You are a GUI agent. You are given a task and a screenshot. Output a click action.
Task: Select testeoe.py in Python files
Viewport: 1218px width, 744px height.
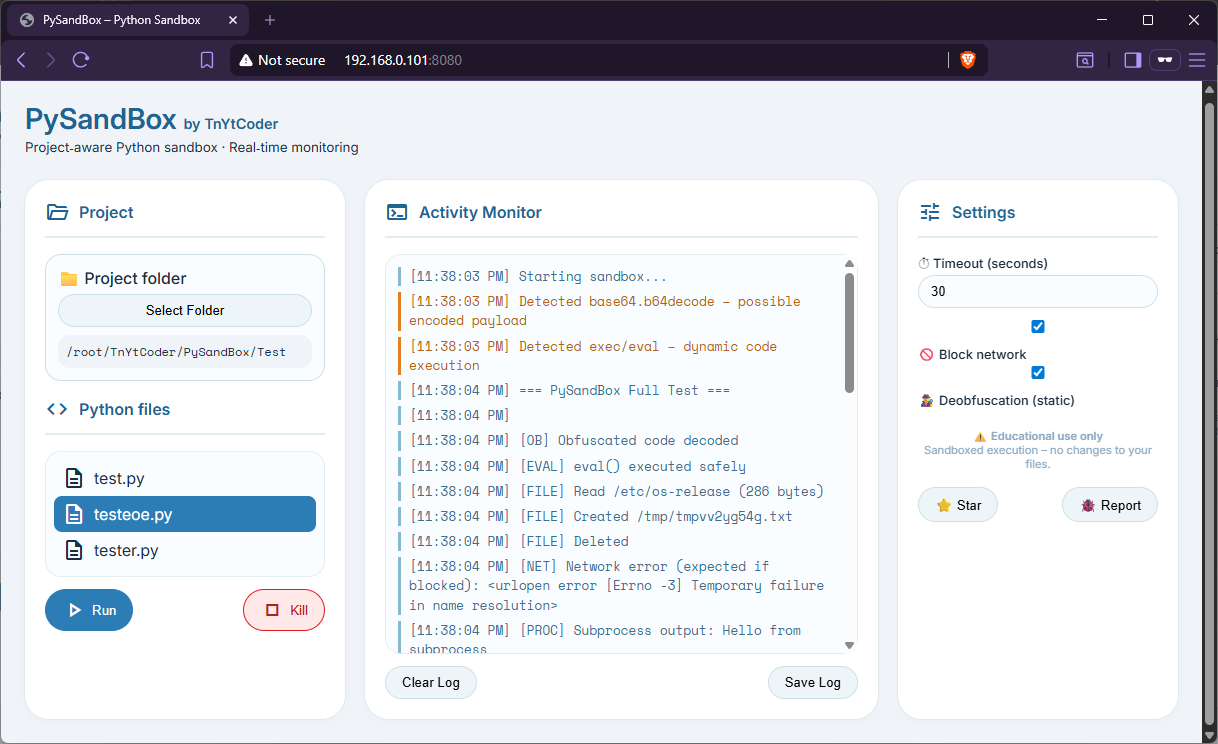[185, 514]
